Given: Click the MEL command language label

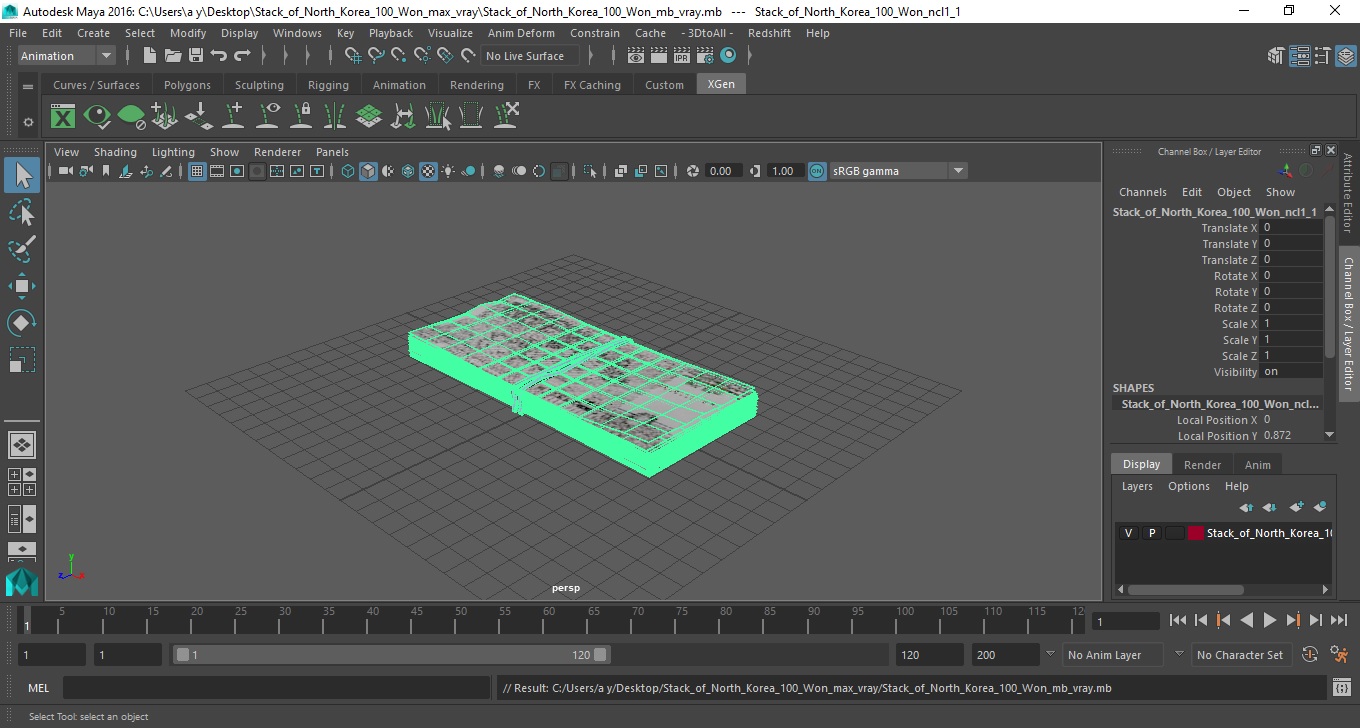Looking at the screenshot, I should click(38, 688).
